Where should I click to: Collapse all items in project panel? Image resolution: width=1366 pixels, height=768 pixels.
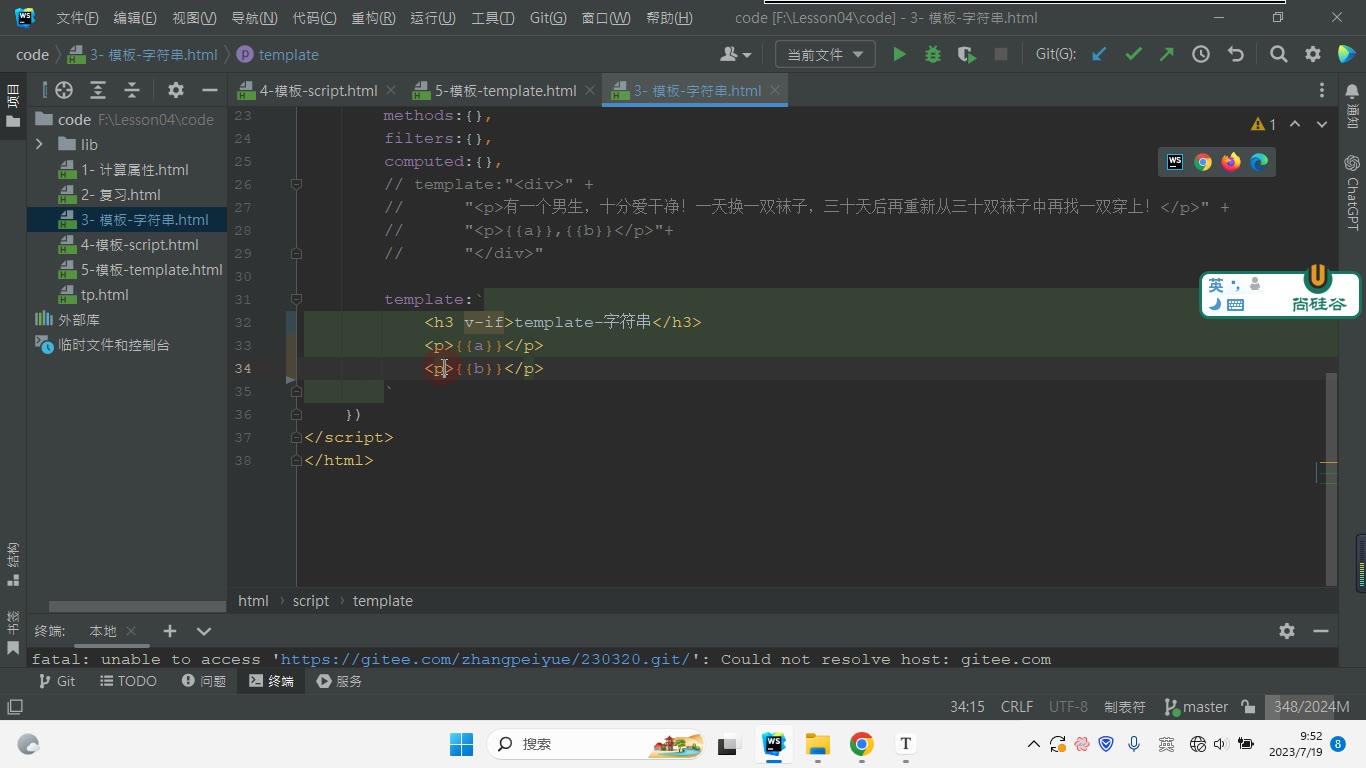coord(131,90)
